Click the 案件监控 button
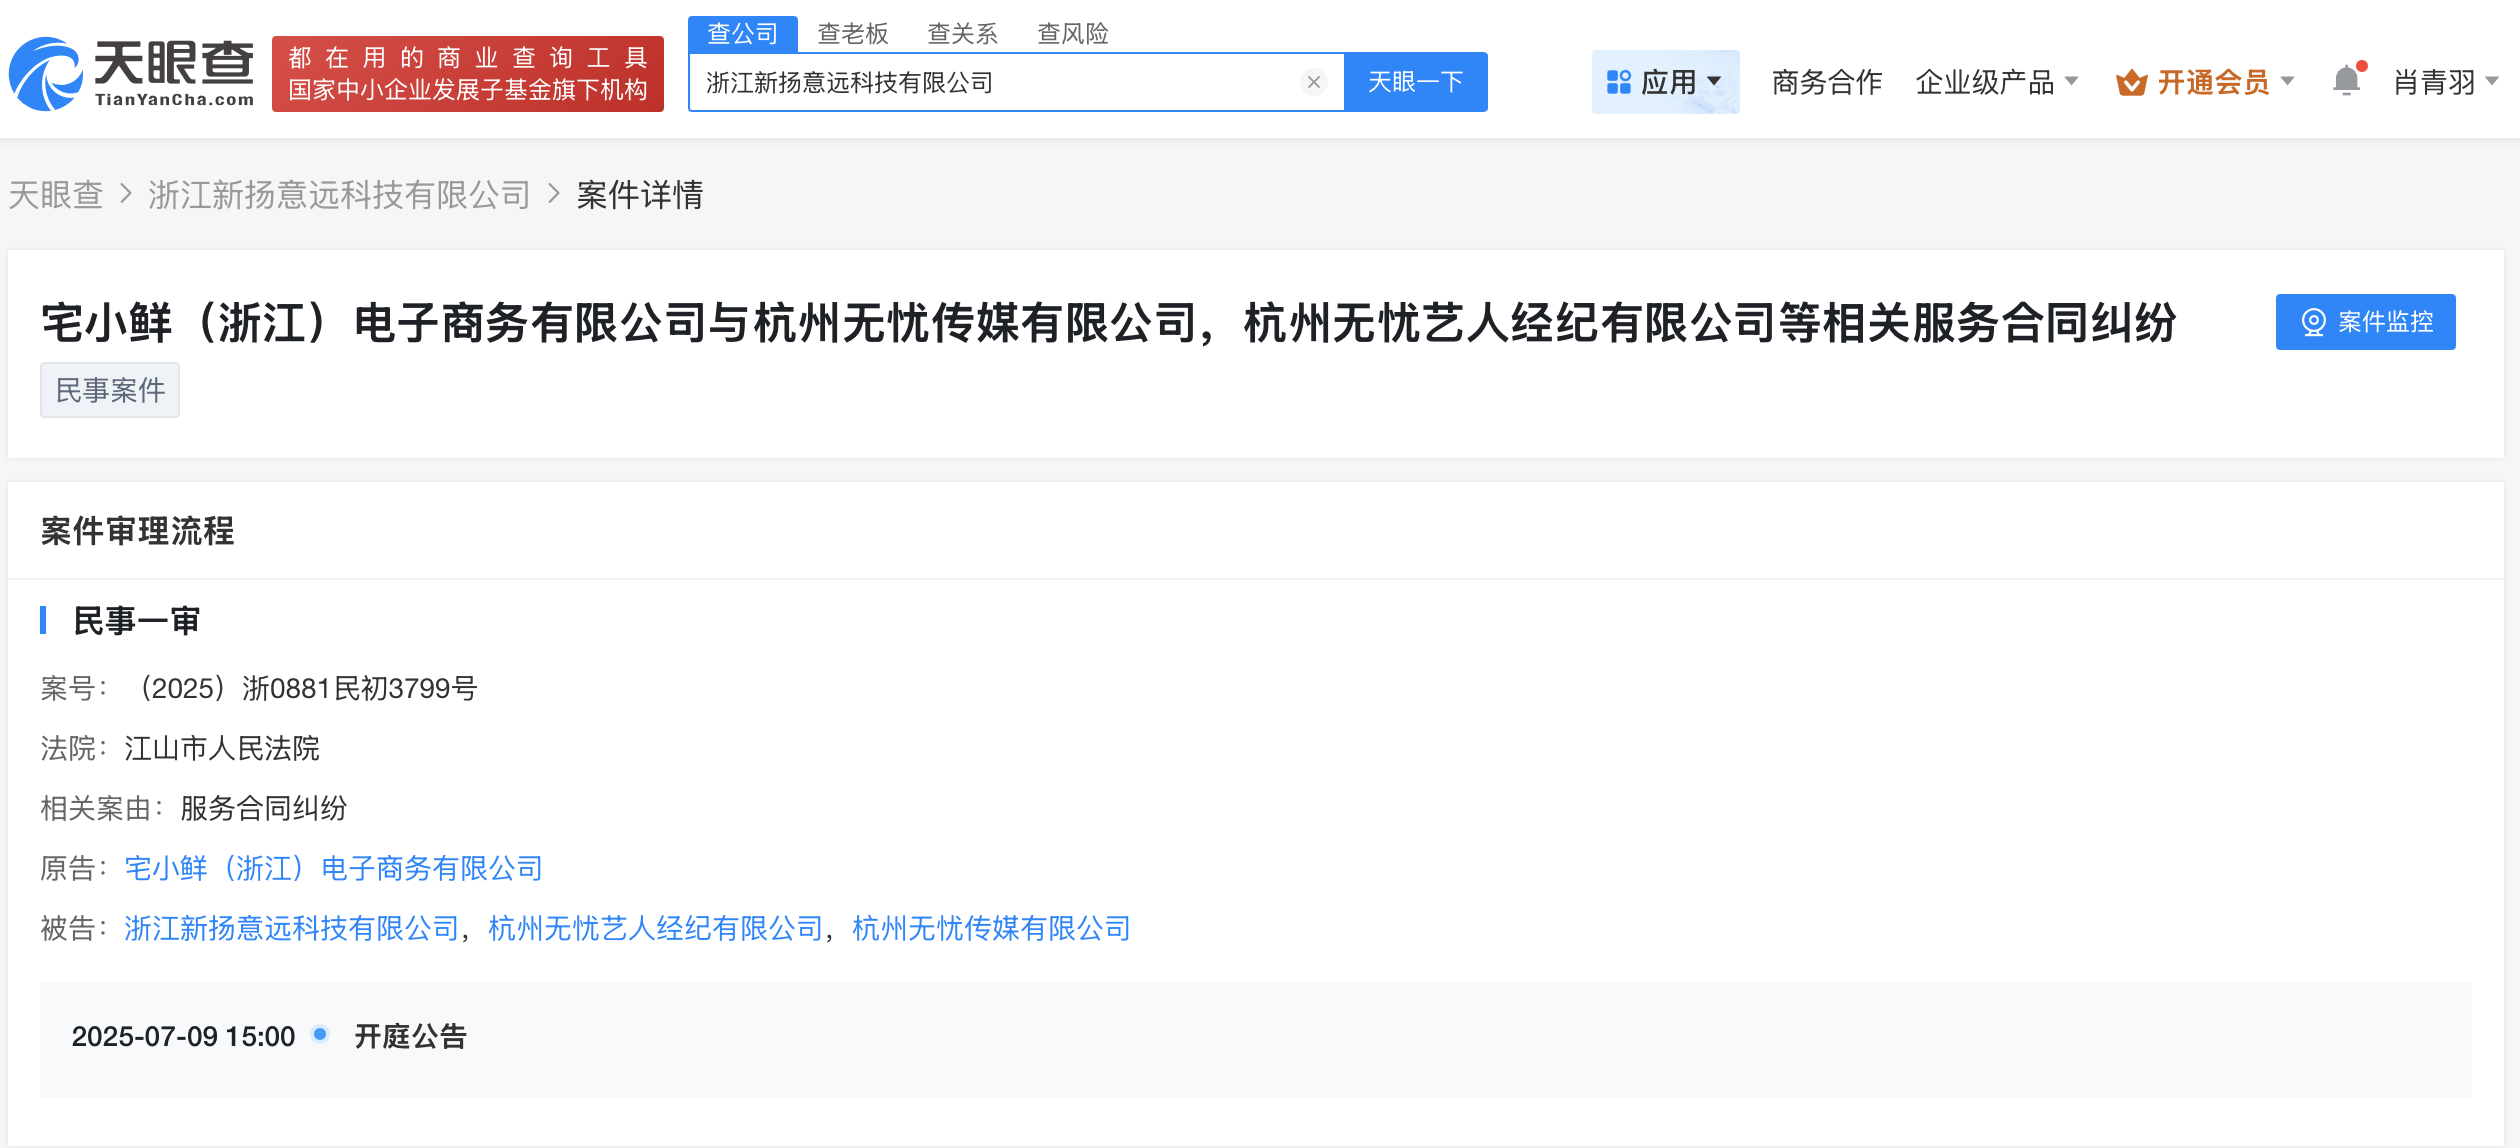 2365,322
